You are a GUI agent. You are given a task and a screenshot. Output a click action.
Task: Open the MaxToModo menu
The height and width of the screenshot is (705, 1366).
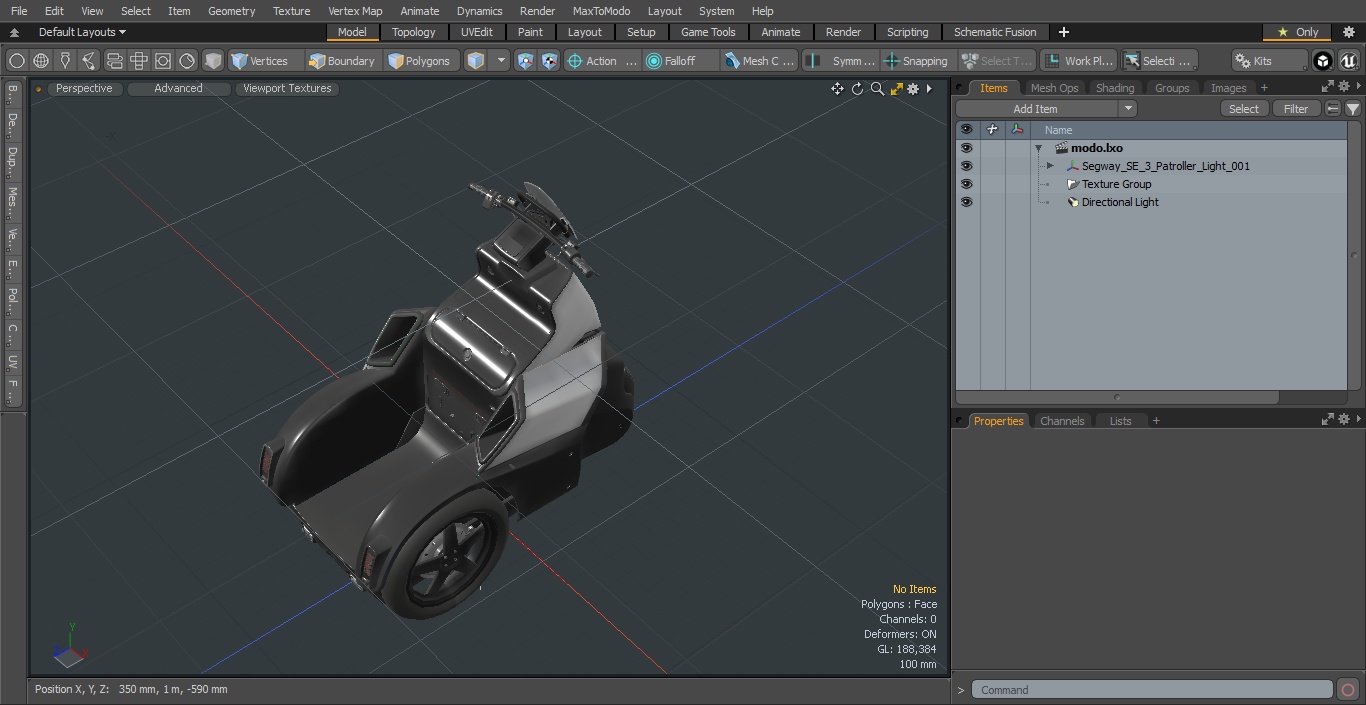[601, 11]
